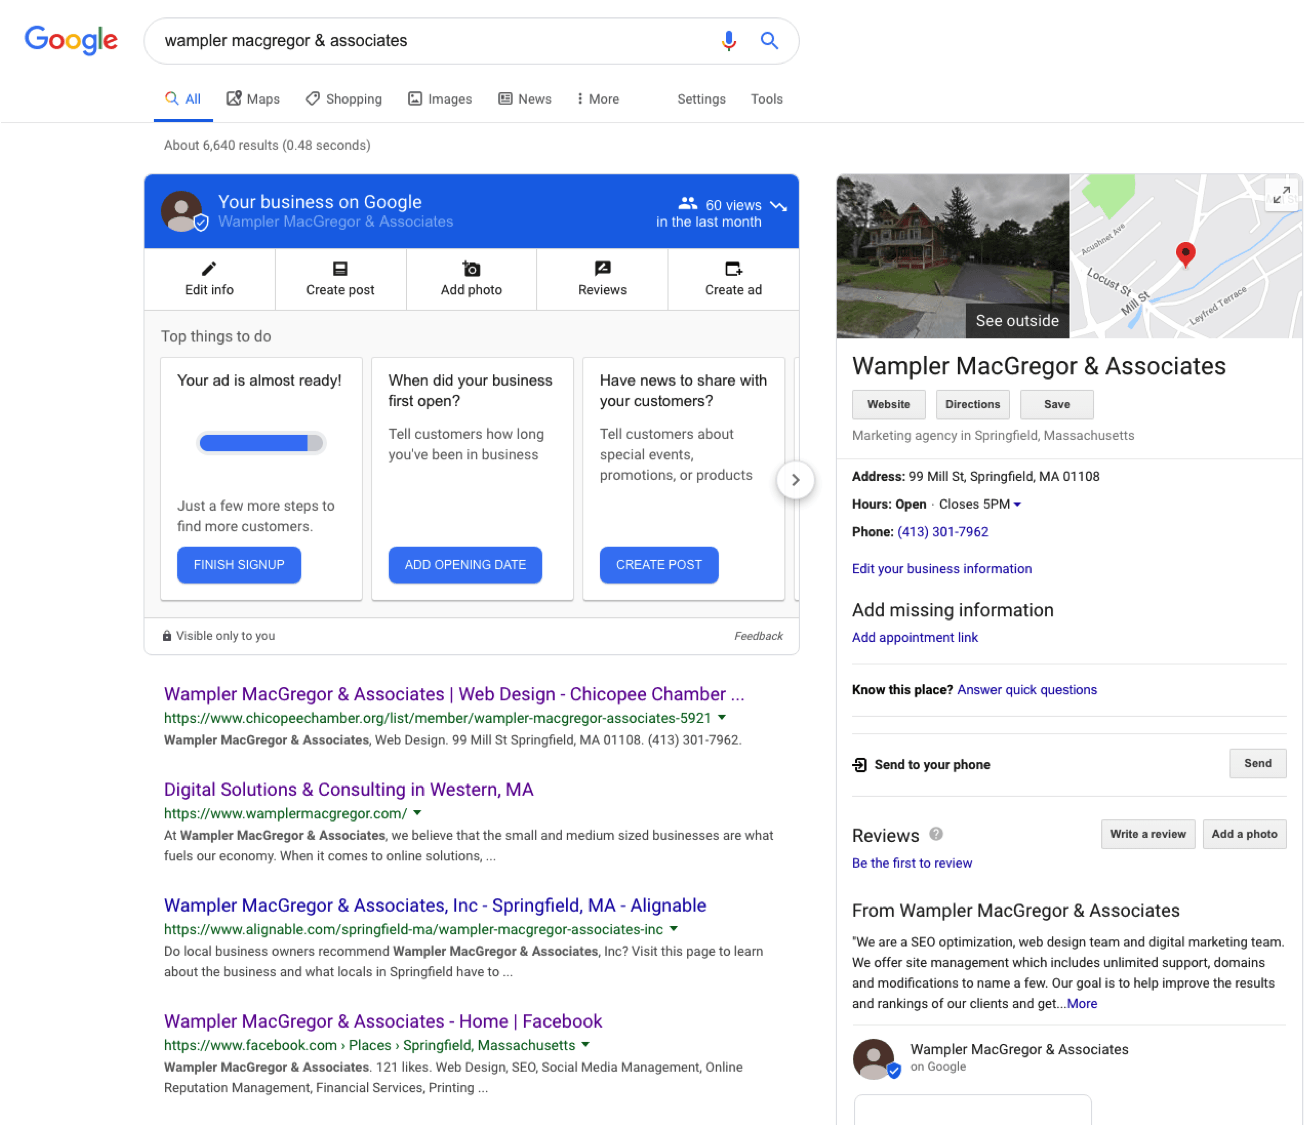Click Your business on Google heading
Viewport: 1305px width, 1125px height.
[320, 202]
